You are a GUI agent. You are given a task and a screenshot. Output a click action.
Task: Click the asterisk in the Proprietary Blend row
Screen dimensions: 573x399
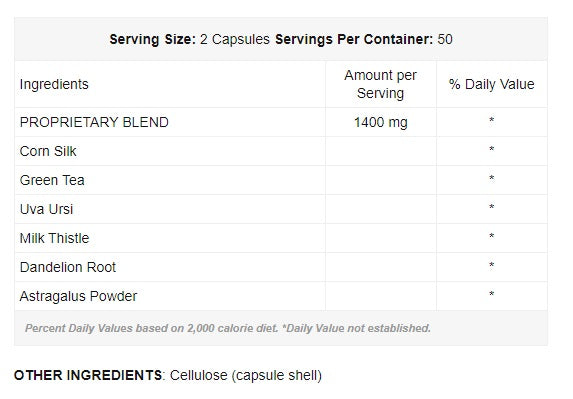pos(492,120)
